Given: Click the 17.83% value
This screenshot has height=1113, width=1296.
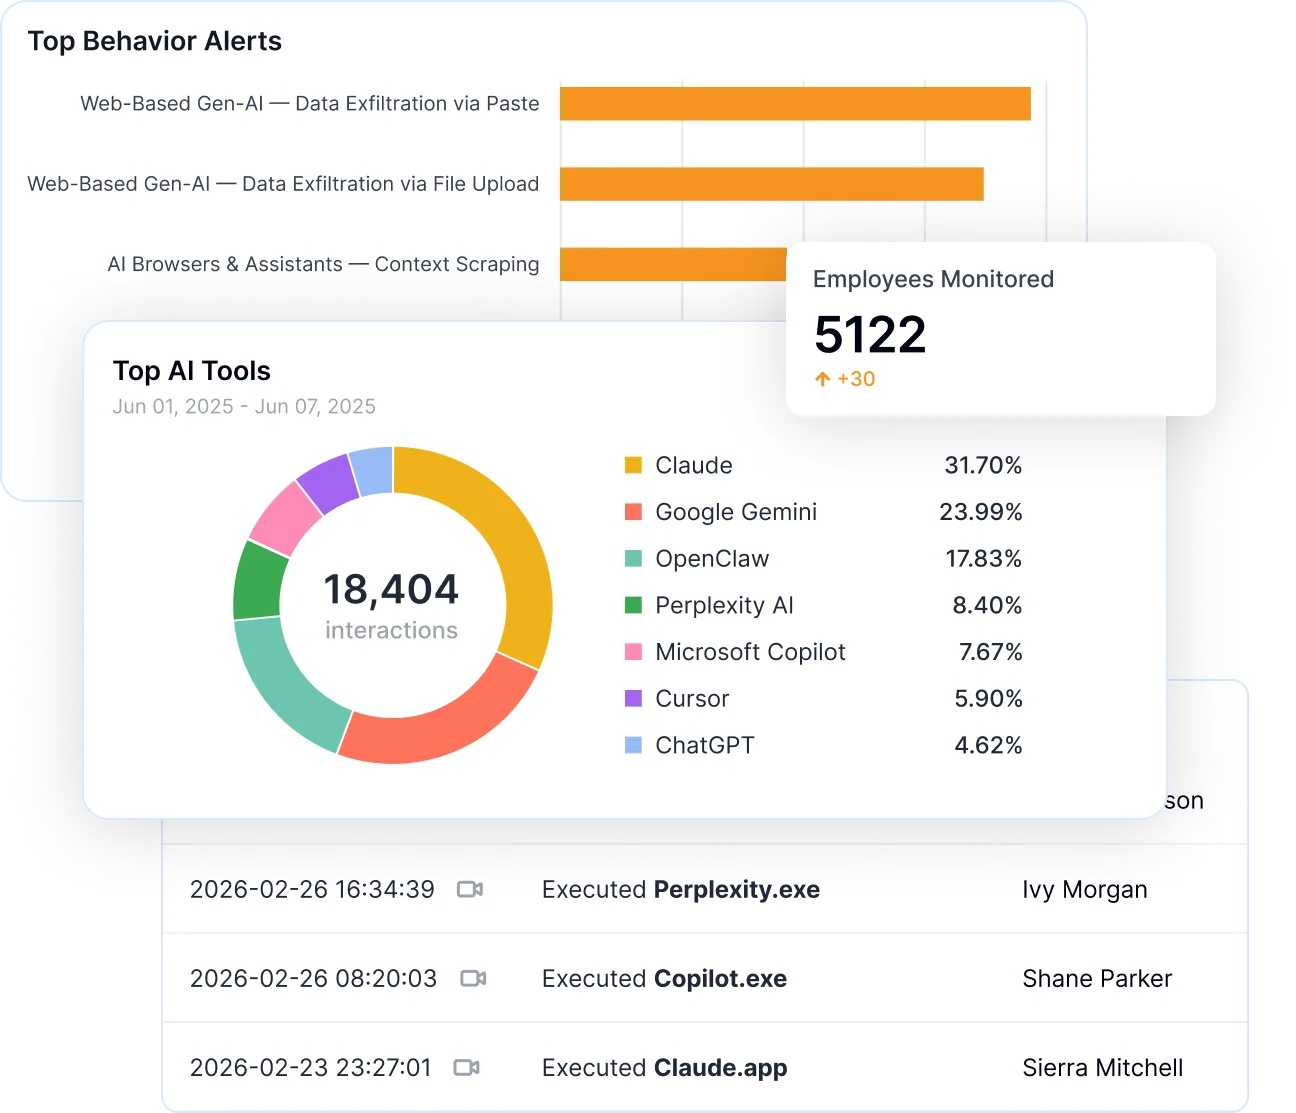Looking at the screenshot, I should (983, 558).
